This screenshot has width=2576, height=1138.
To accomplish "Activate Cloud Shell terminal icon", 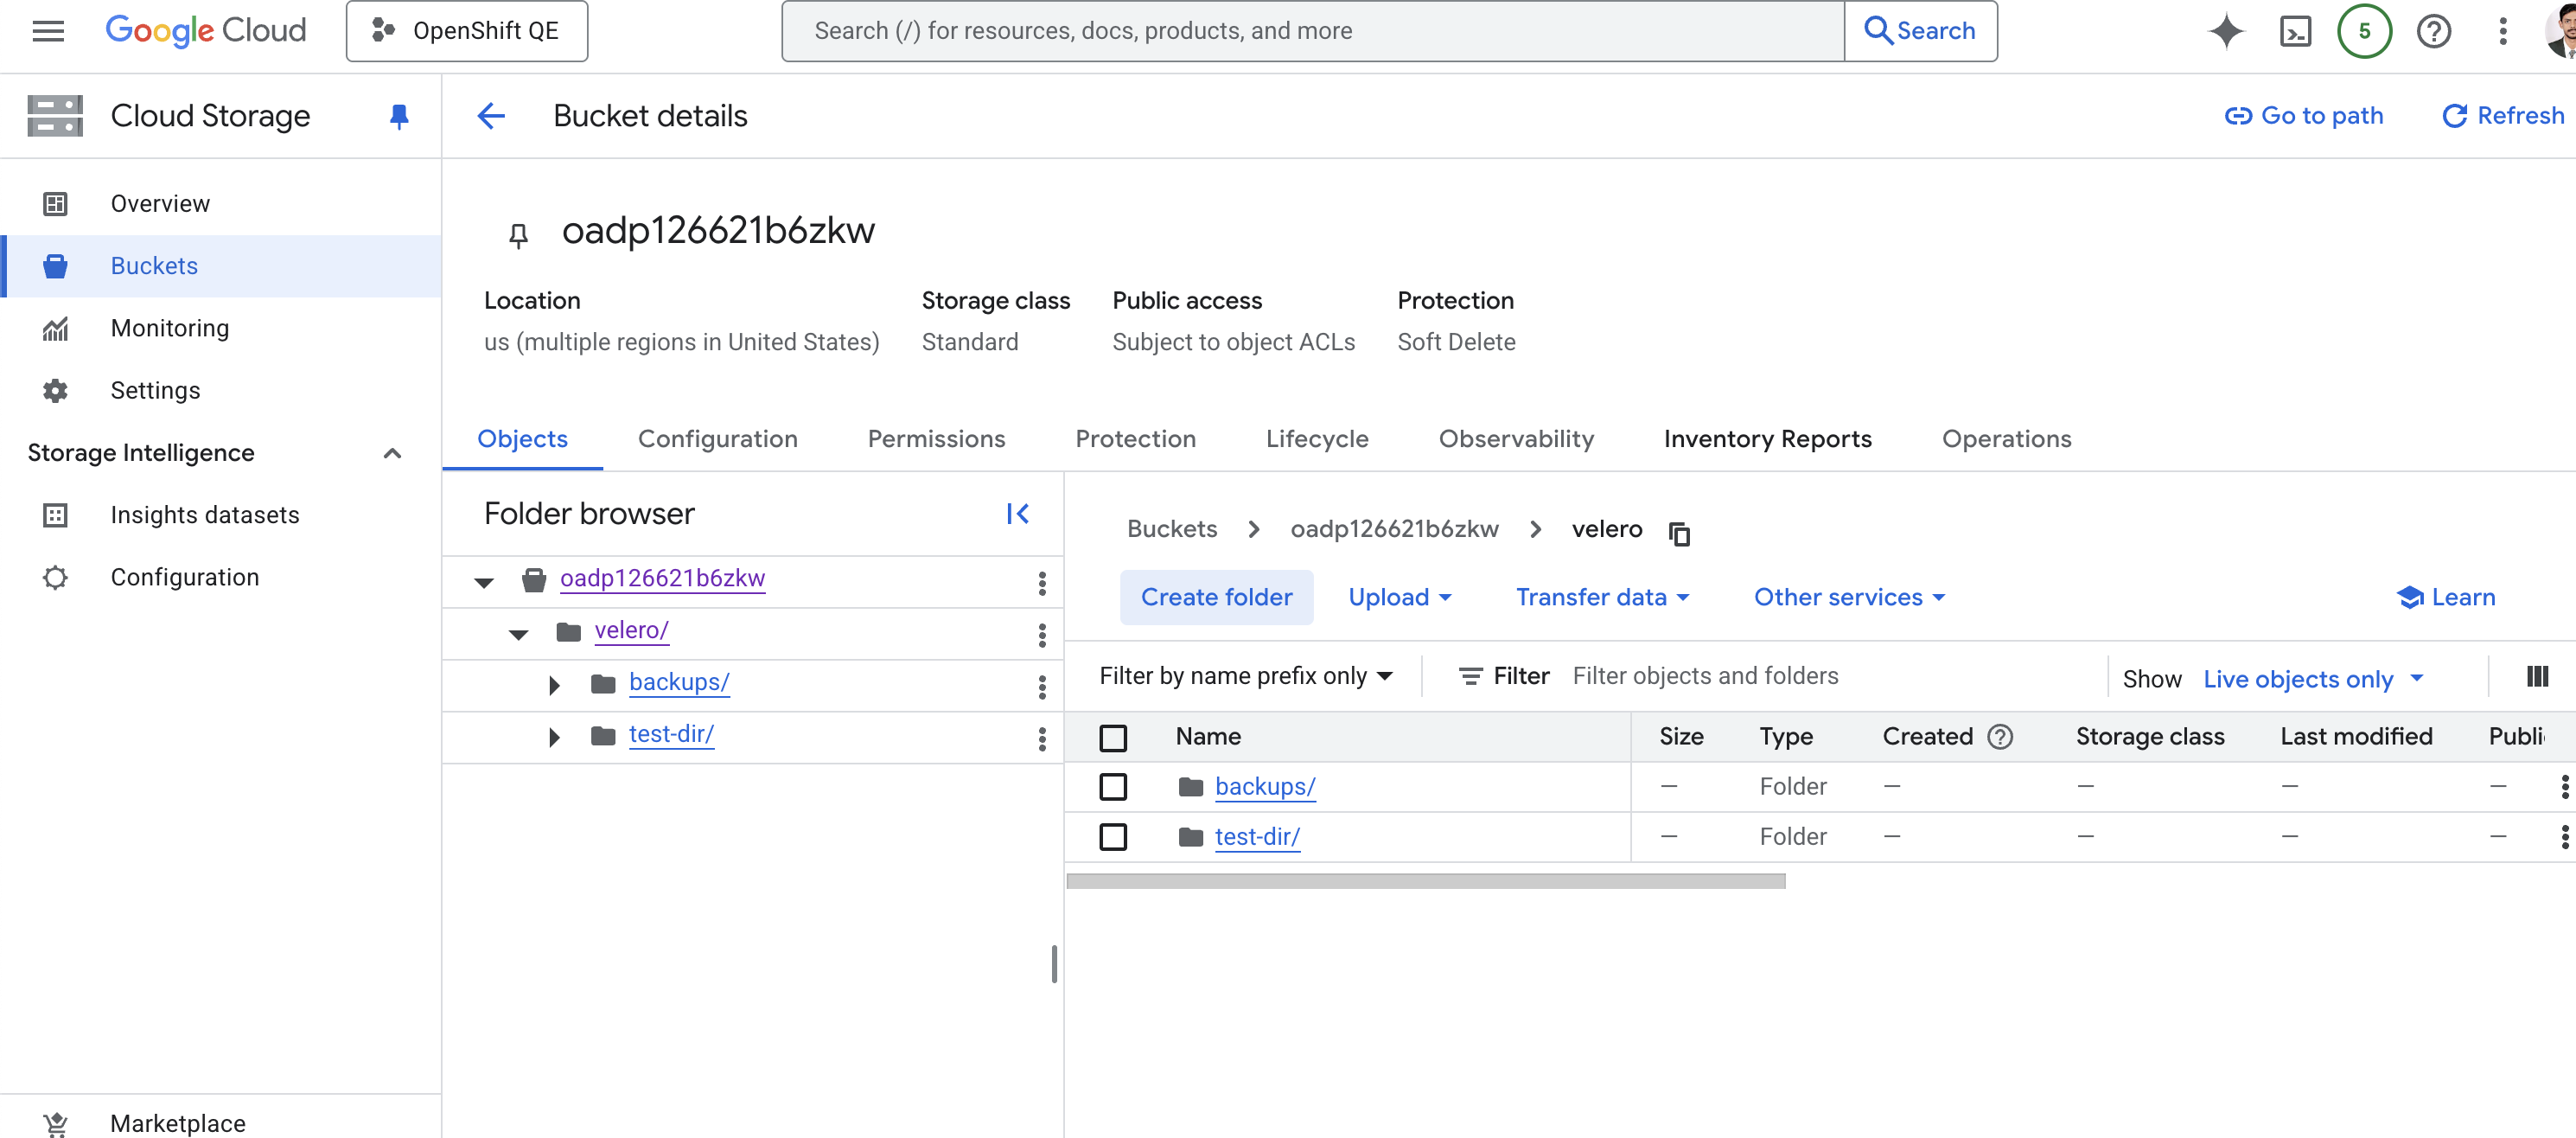I will 2295,31.
